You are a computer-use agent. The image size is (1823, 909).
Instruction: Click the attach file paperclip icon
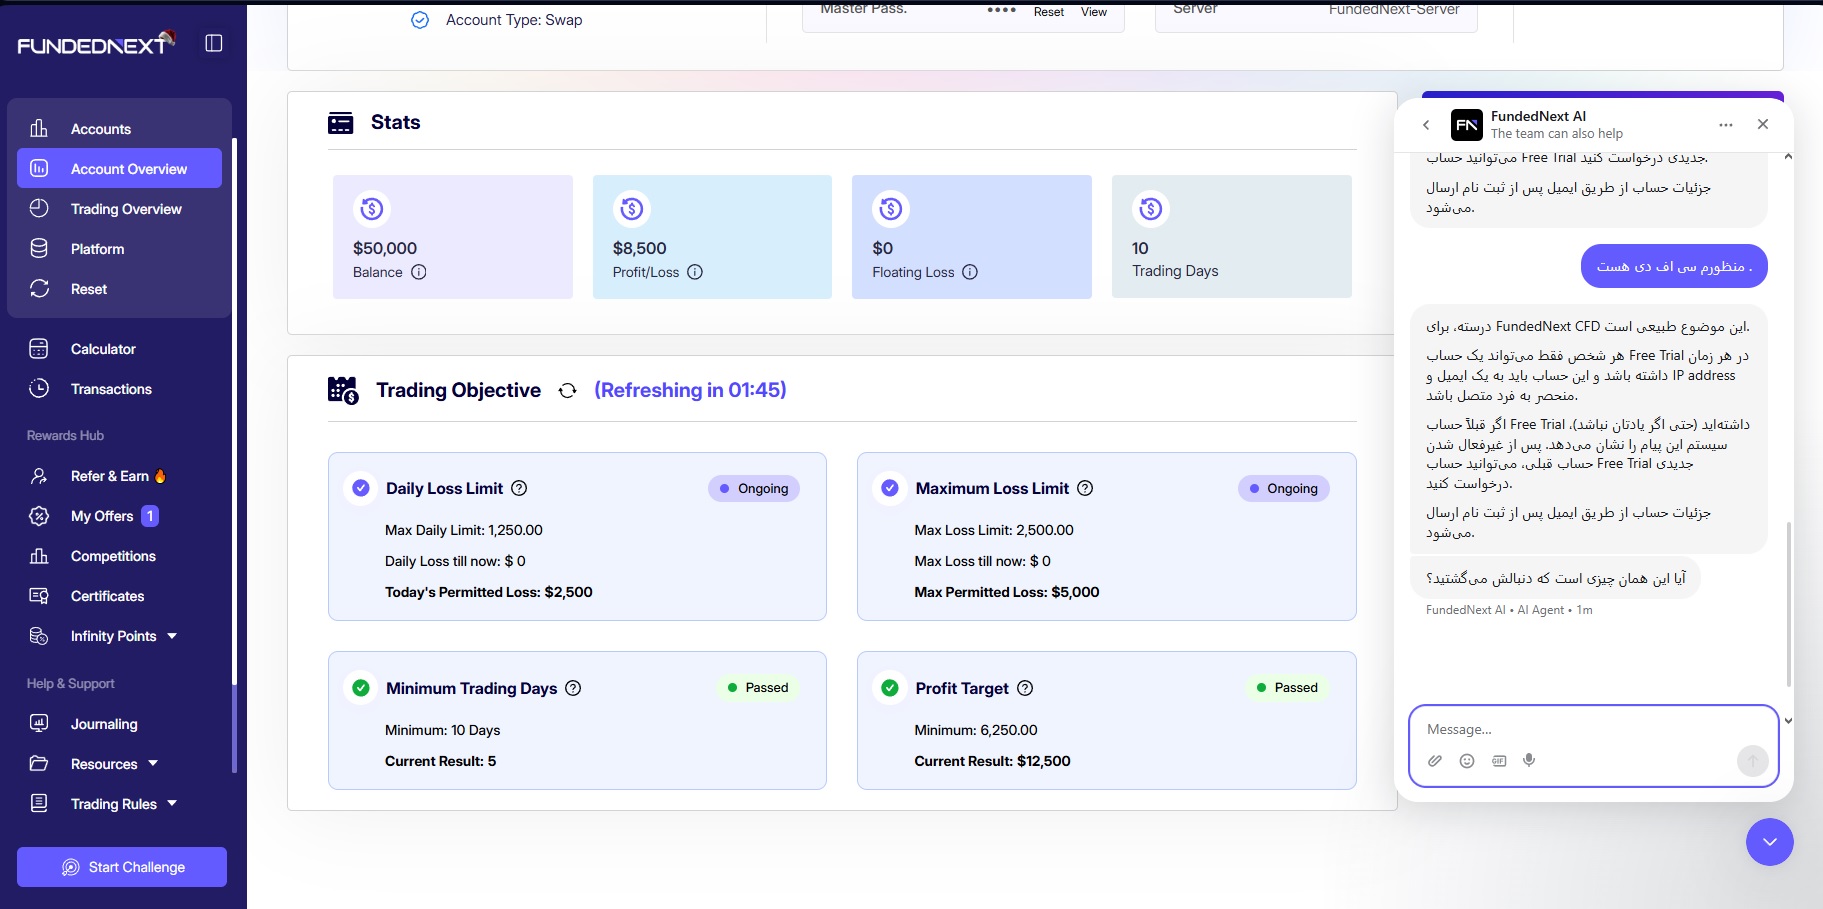(1434, 761)
